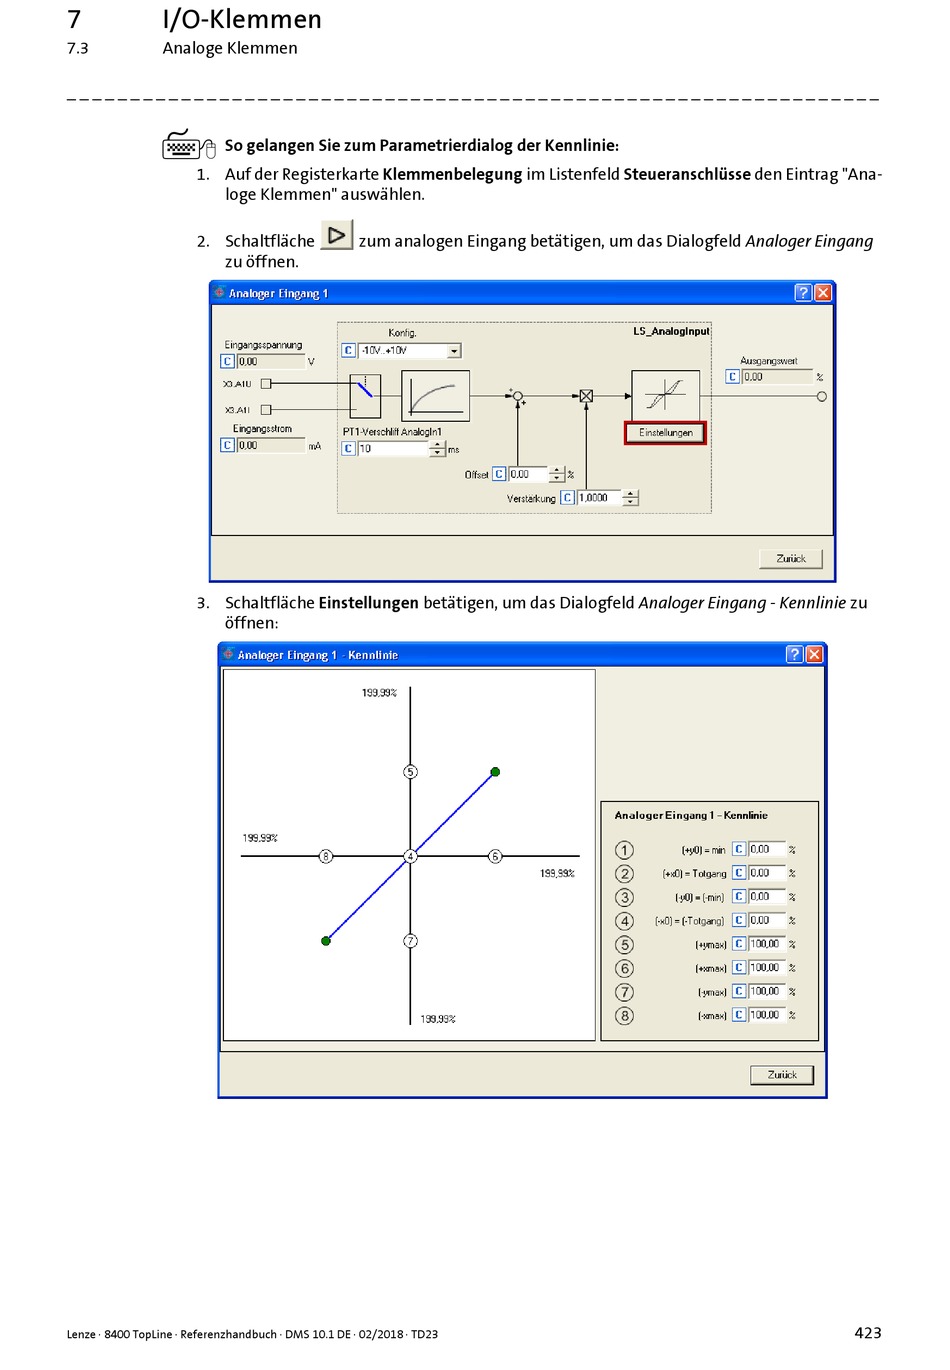Click the C icon beside Eingangsstrom value
The image size is (950, 1370).
(x=227, y=445)
